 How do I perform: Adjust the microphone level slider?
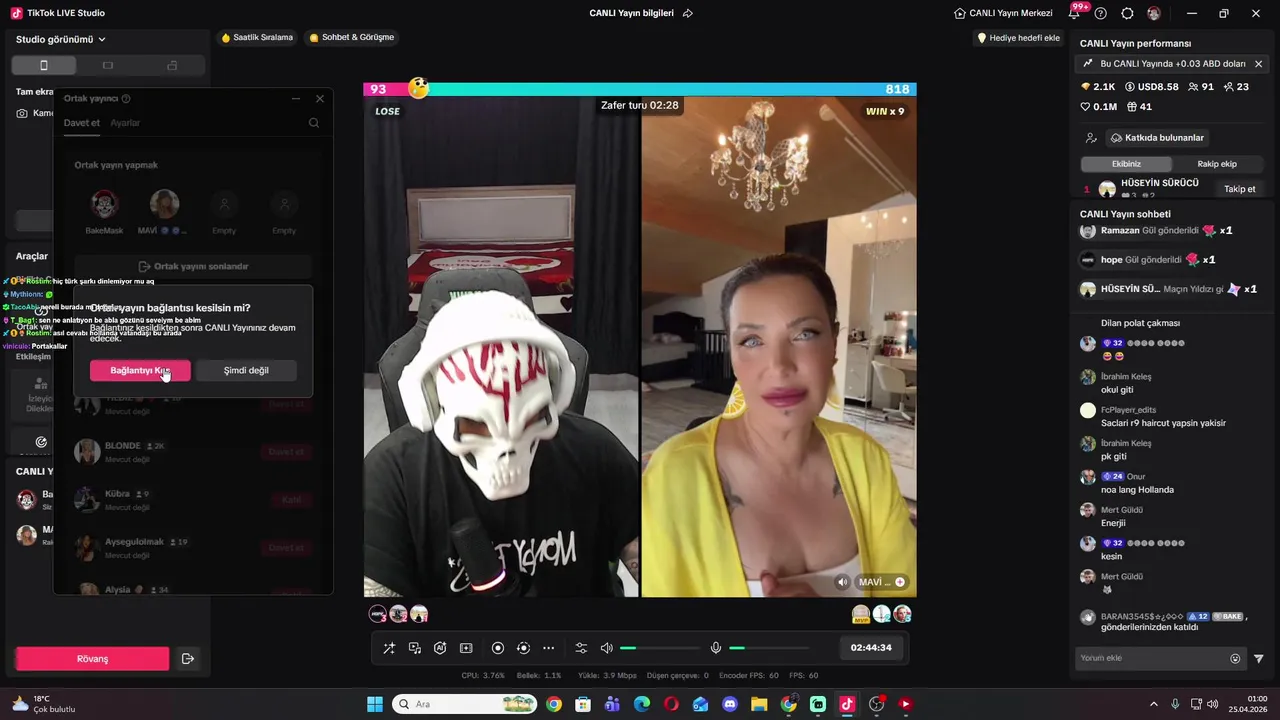768,648
